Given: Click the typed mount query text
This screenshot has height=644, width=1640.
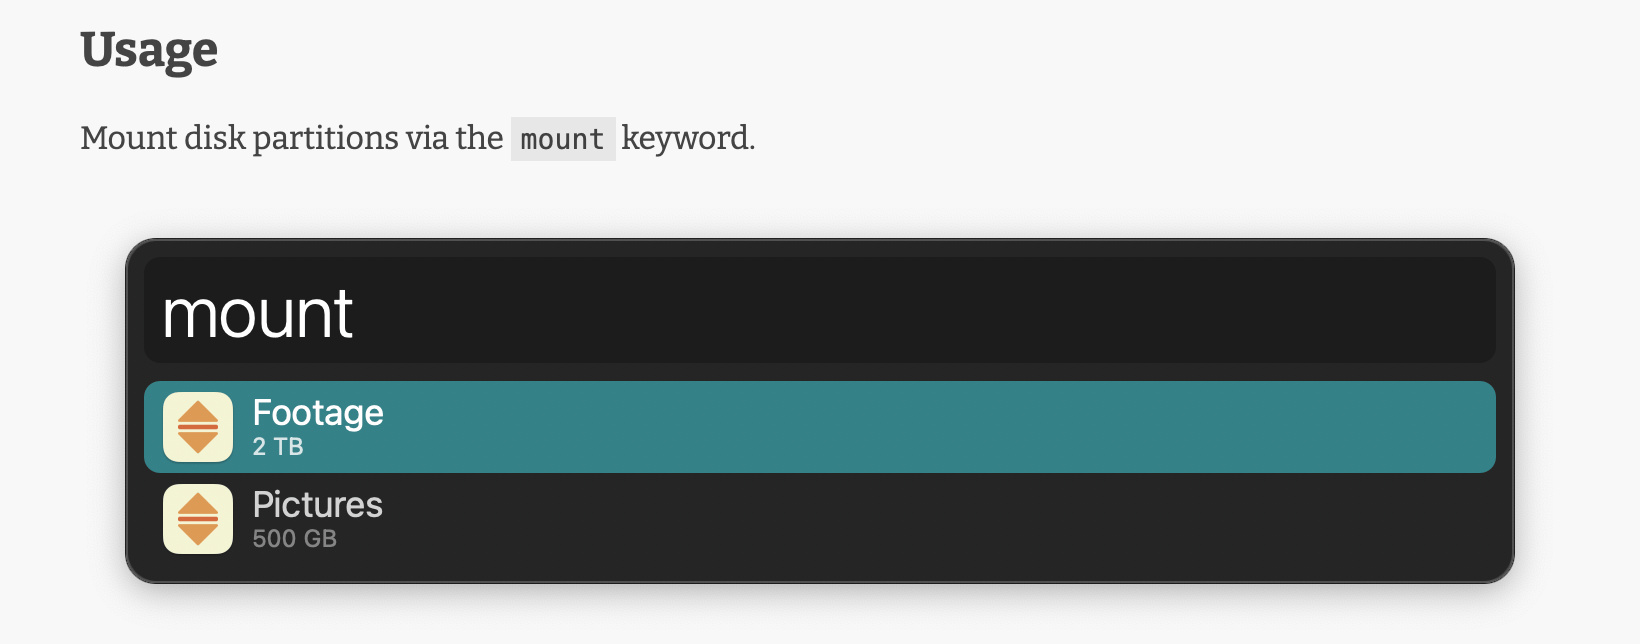Looking at the screenshot, I should [258, 314].
